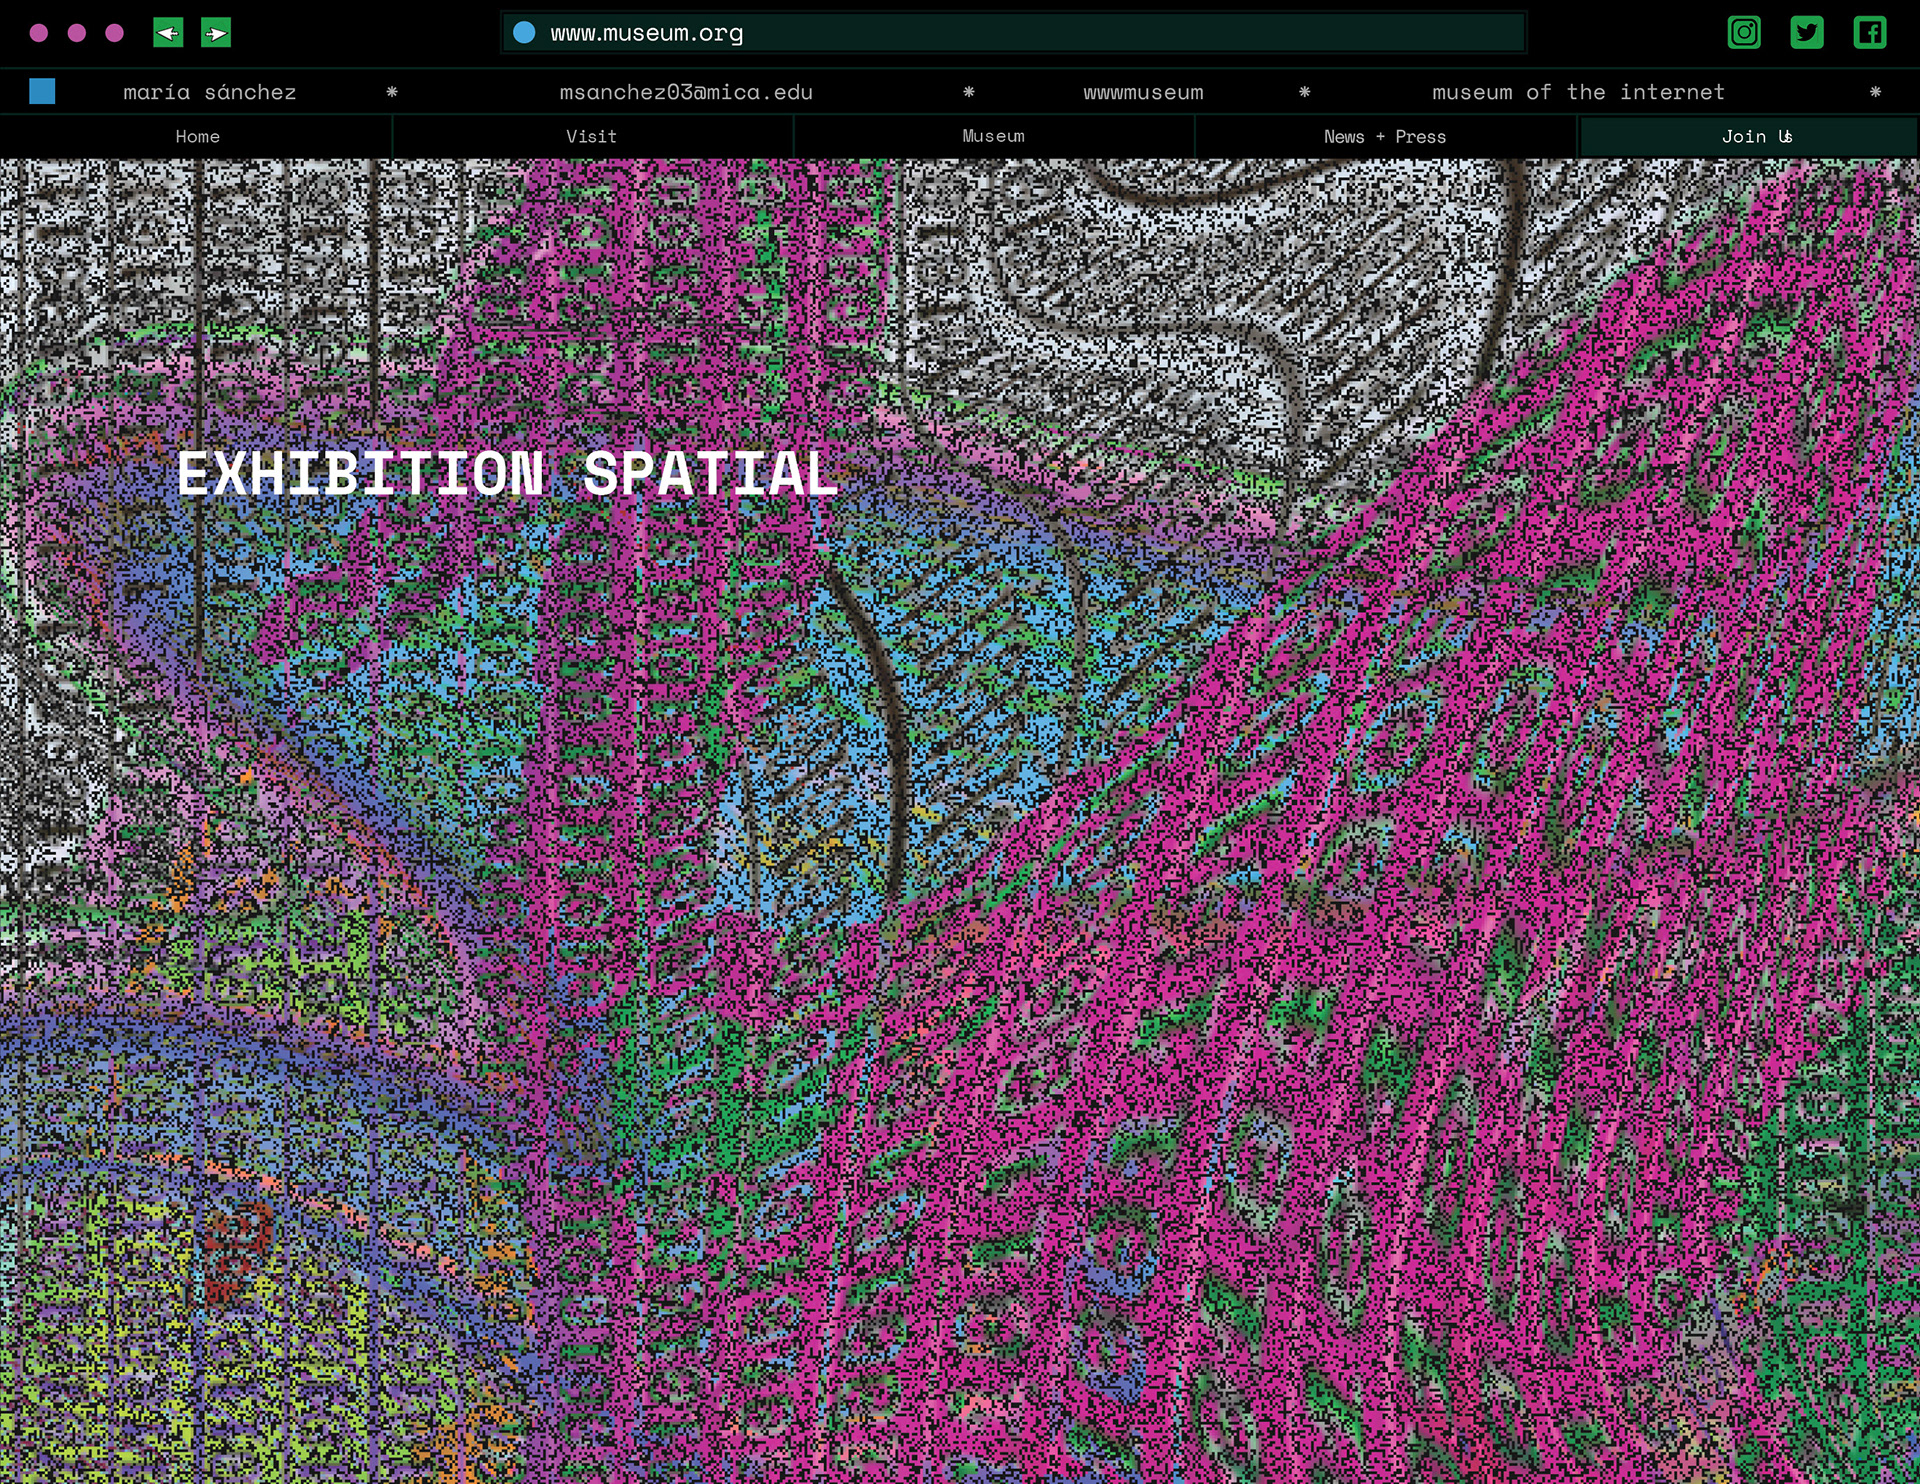Open the Facebook icon link

[1870, 32]
